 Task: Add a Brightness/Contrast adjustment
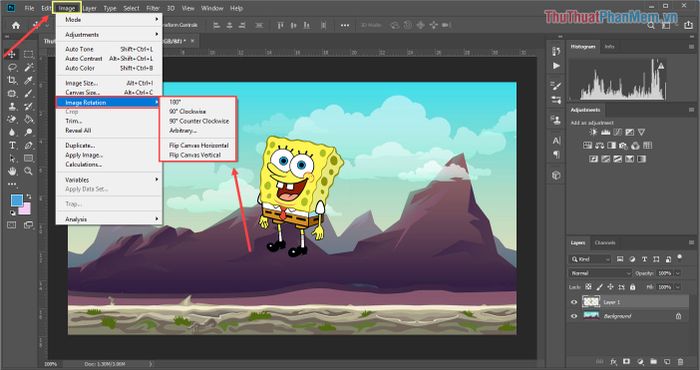point(593,132)
